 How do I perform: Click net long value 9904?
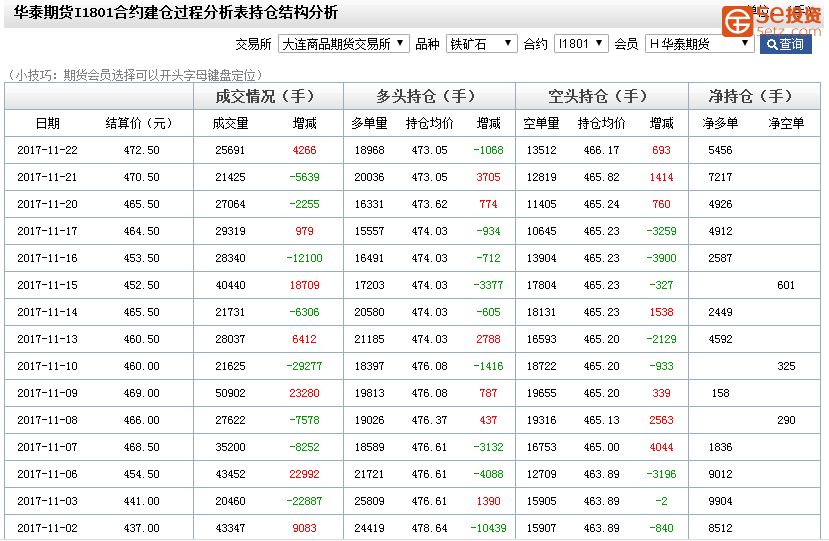click(x=720, y=501)
